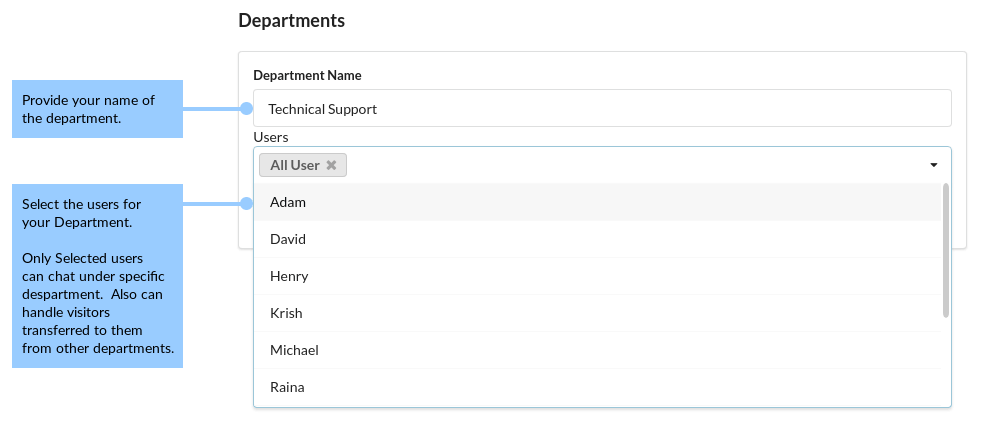Click the blue marker dot beside Department Name
The height and width of the screenshot is (423, 984).
coord(247,109)
